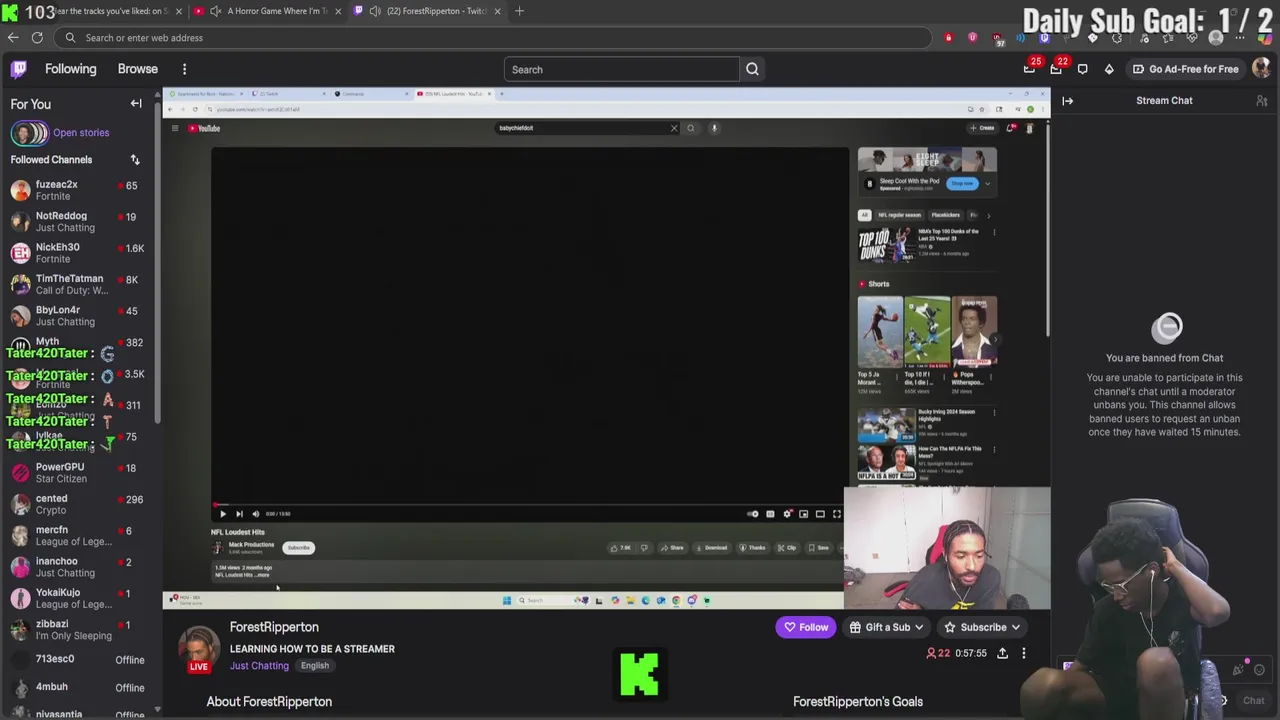Expand the Gift a Sub dropdown

coord(887,627)
